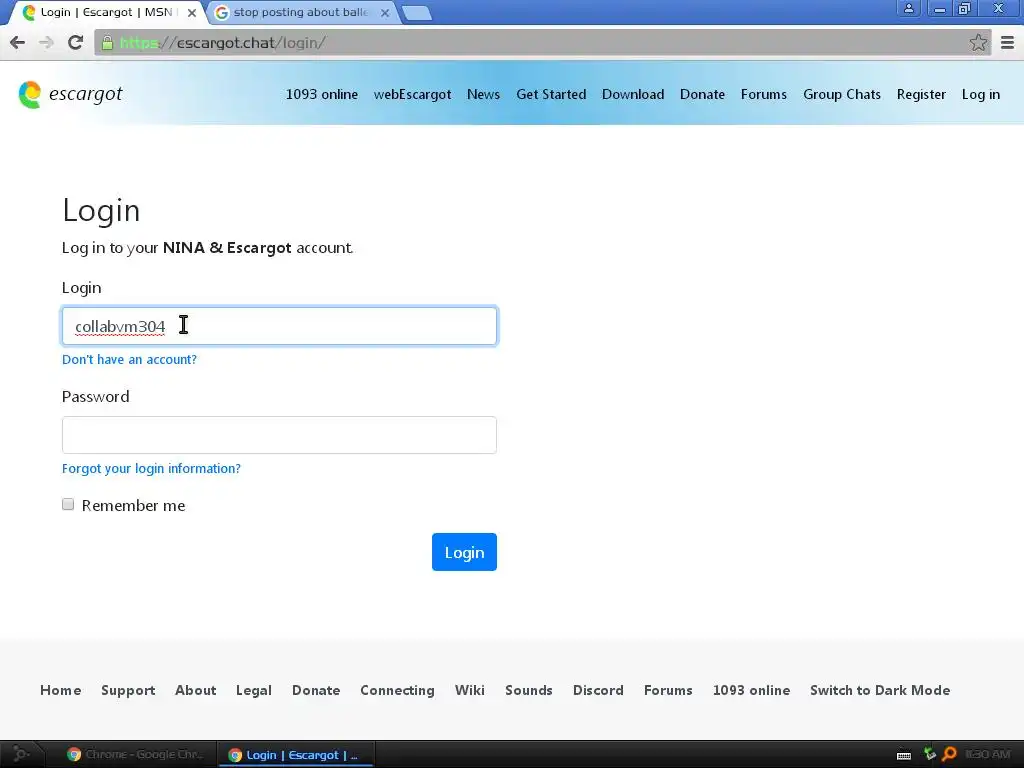Click the blue Login button
Image resolution: width=1024 pixels, height=768 pixels.
click(x=464, y=552)
